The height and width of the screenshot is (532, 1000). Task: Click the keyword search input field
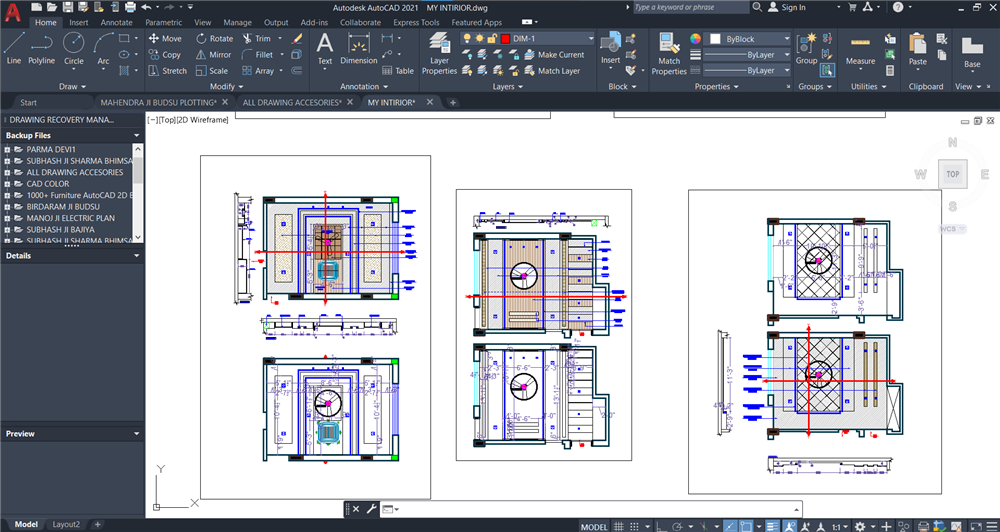click(x=690, y=7)
